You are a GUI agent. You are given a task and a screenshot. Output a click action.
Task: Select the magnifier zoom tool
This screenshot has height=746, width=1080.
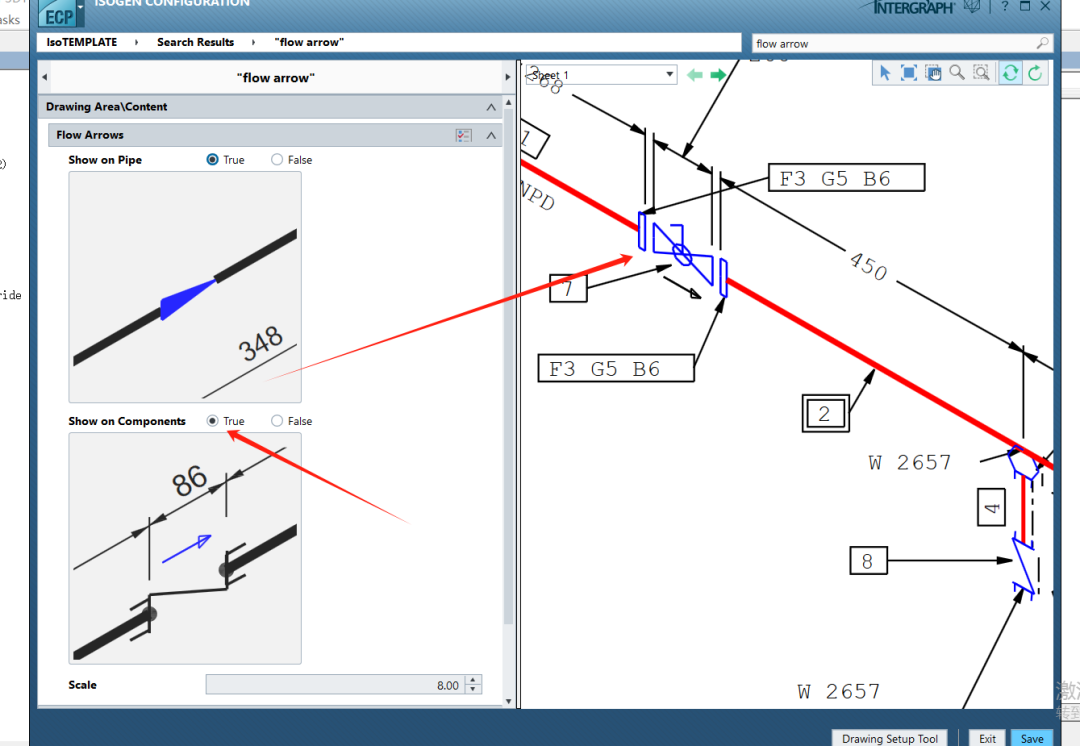pos(957,73)
